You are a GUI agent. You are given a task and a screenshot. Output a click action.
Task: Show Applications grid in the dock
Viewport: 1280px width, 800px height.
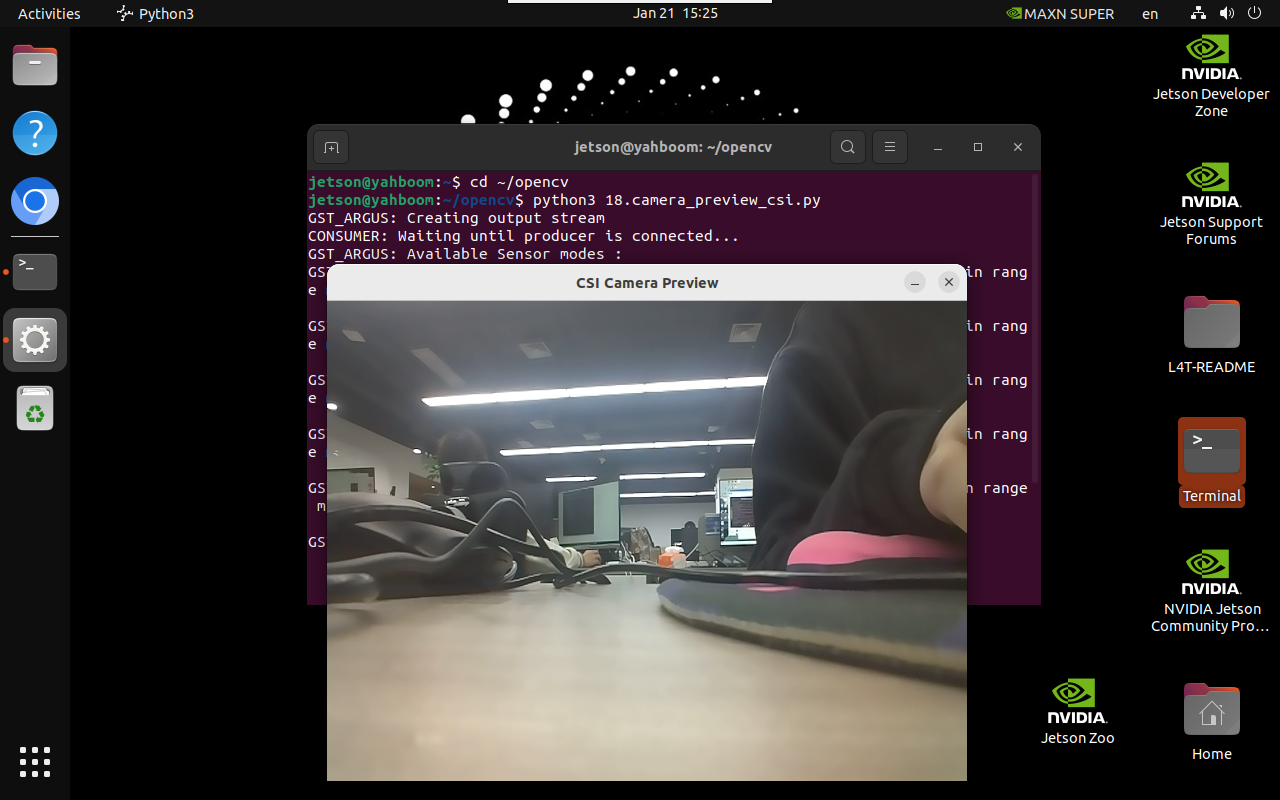pos(35,762)
